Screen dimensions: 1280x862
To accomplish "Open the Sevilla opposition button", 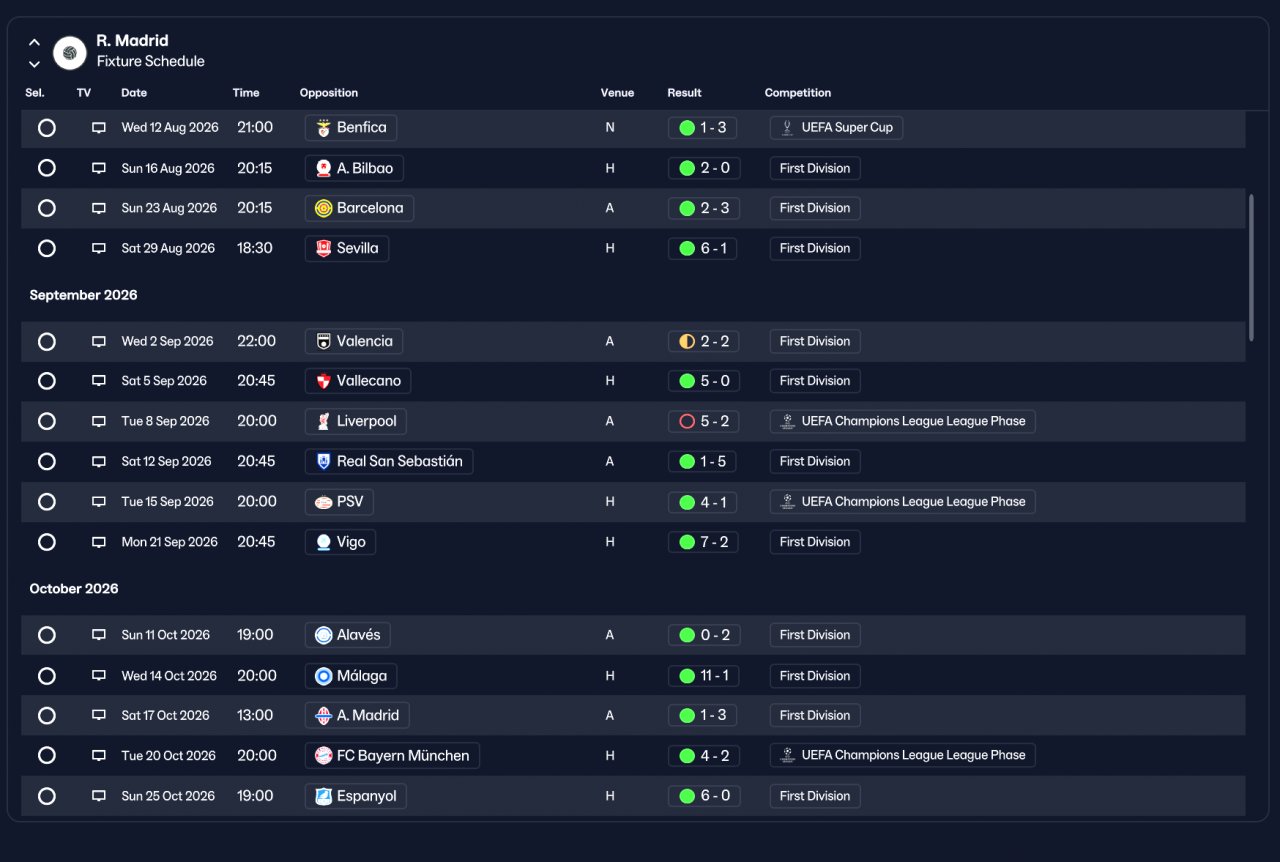I will [347, 248].
